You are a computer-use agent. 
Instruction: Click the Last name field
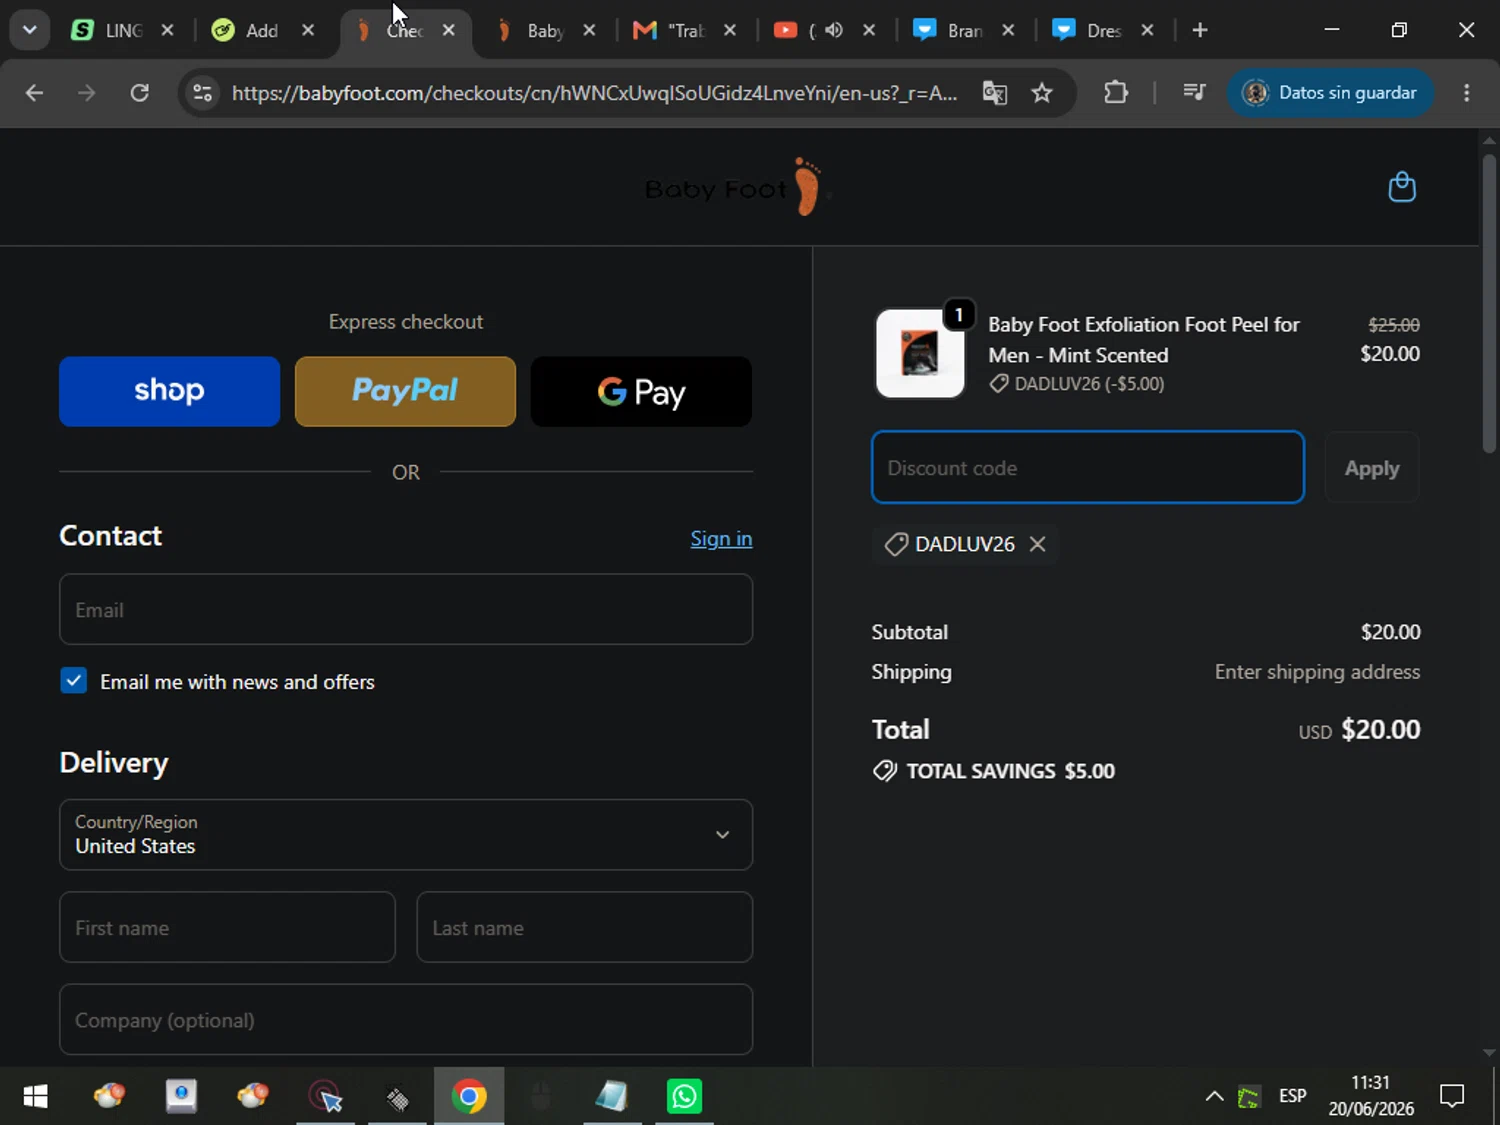point(585,927)
